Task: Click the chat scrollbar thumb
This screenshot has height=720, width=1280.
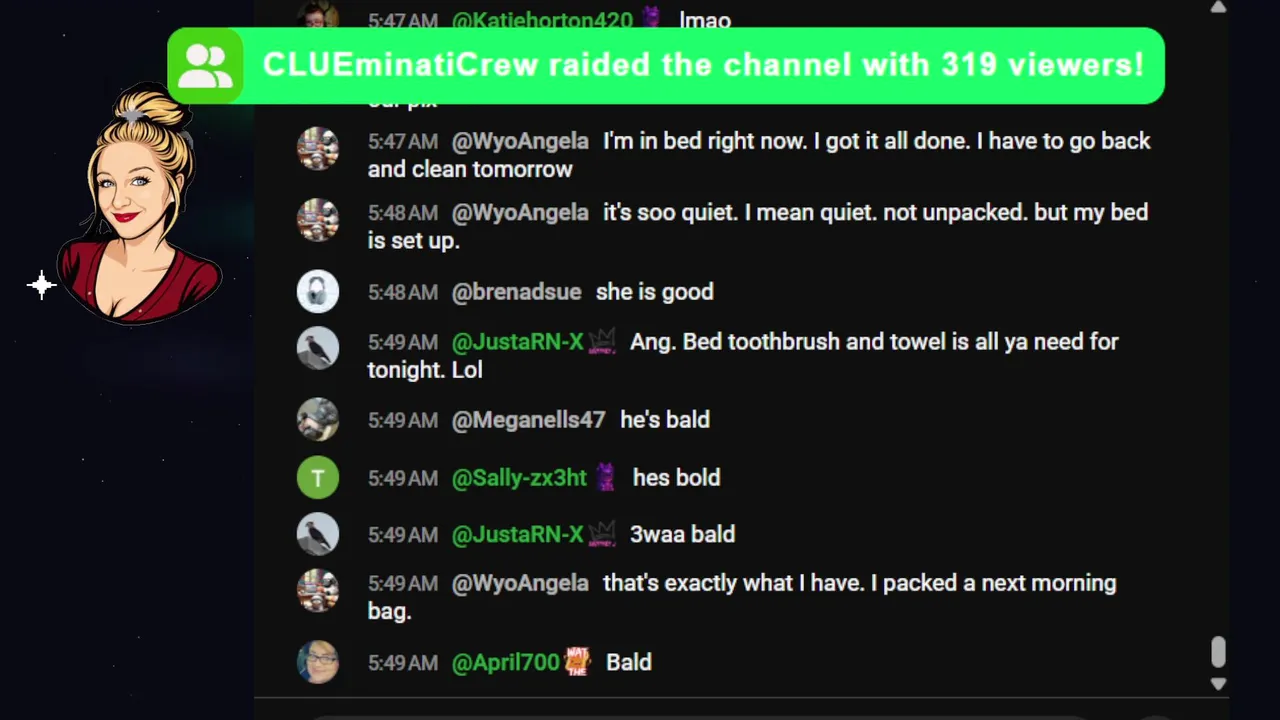Action: pos(1218,652)
